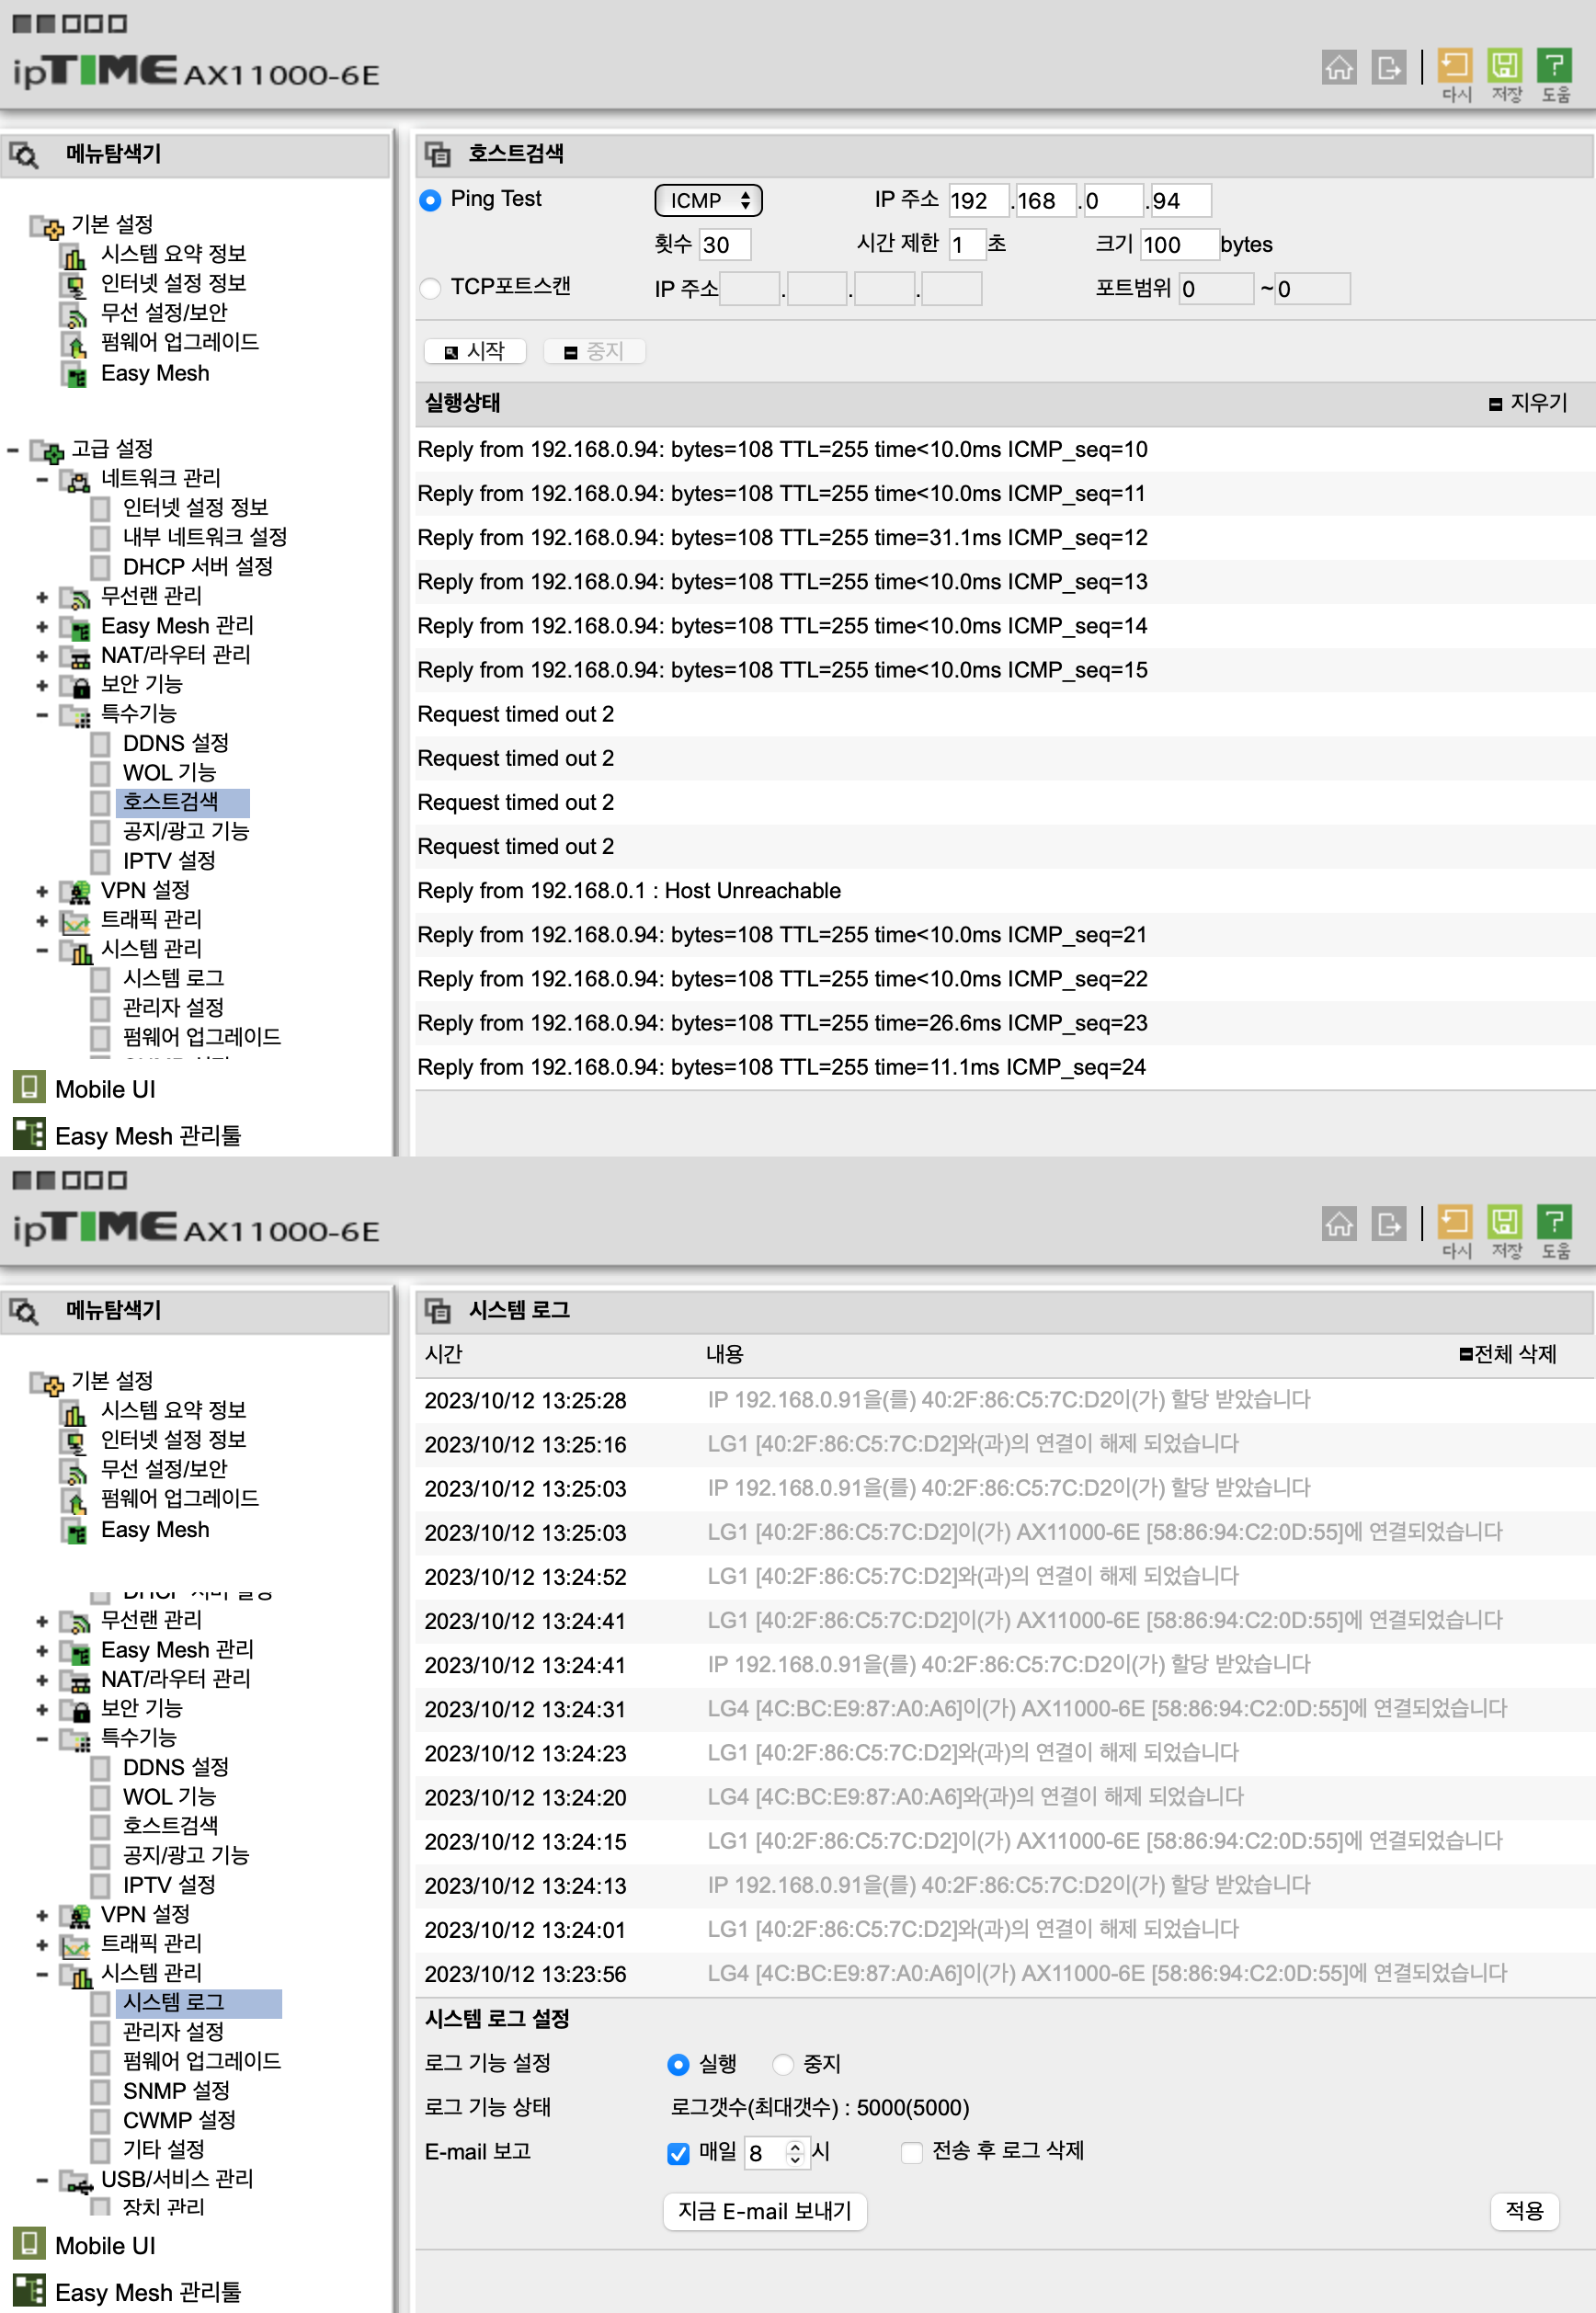1596x2313 pixels.
Task: Click 지우기 to clear 실행상태 results
Action: [1528, 403]
